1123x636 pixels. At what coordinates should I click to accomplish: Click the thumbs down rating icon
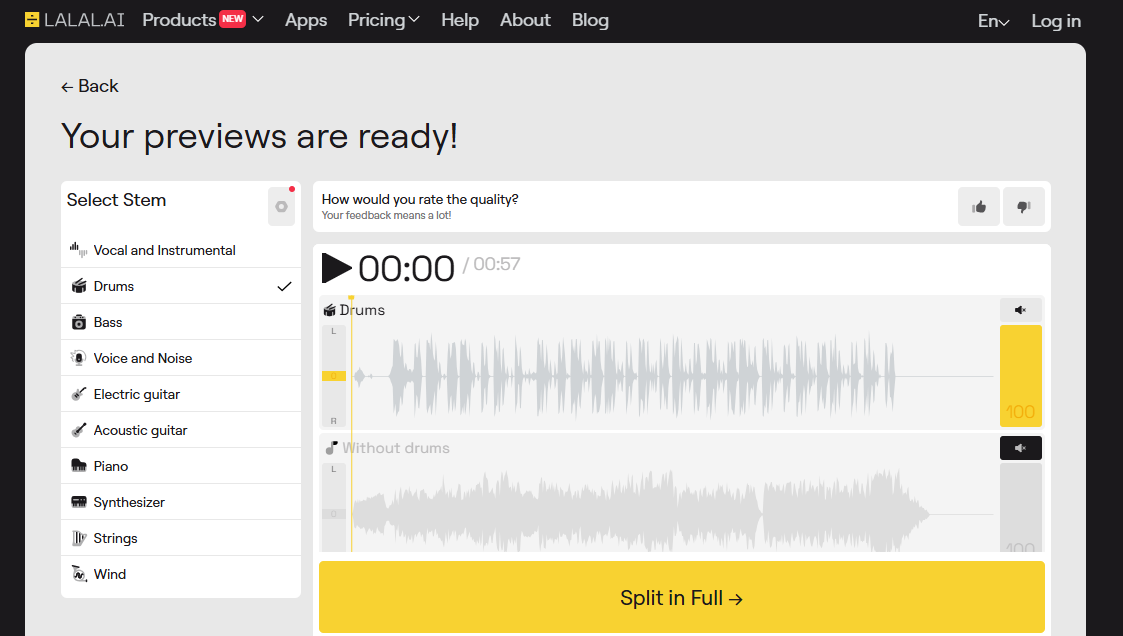click(1023, 207)
